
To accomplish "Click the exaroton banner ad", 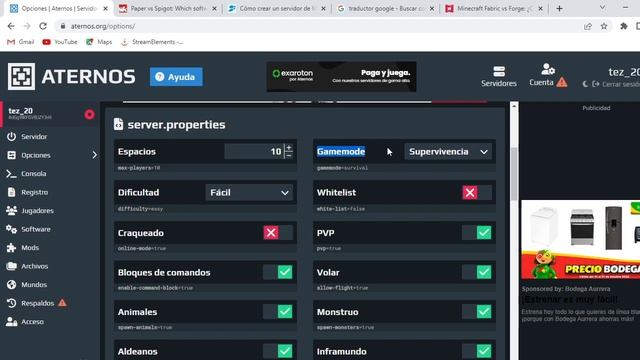I will point(341,76).
